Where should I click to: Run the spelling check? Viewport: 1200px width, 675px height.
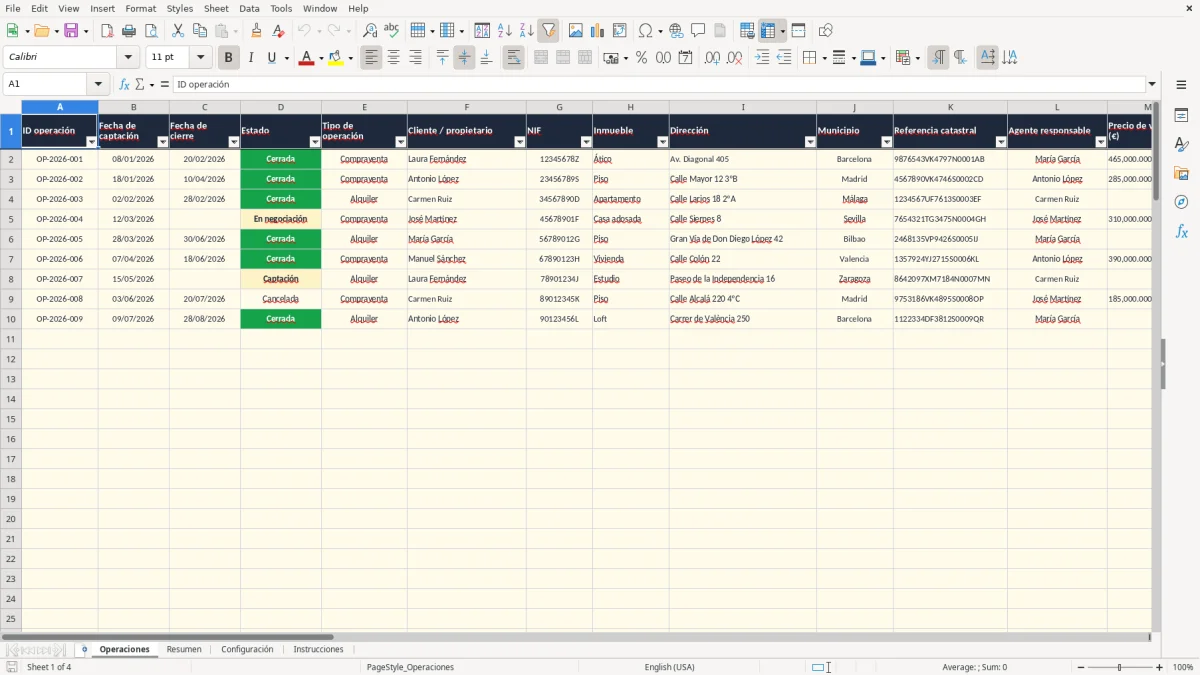[392, 31]
